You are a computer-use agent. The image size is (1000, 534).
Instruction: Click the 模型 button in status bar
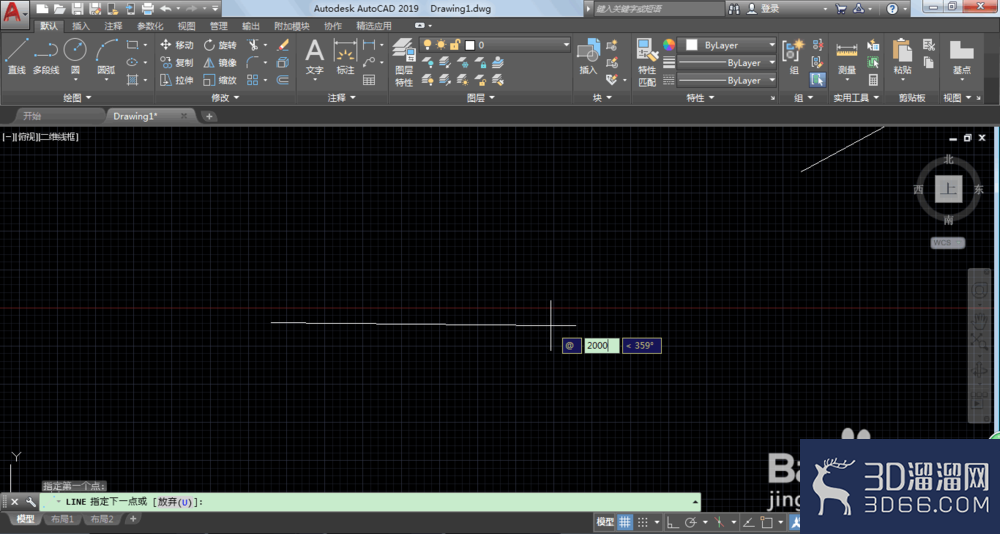coord(605,522)
